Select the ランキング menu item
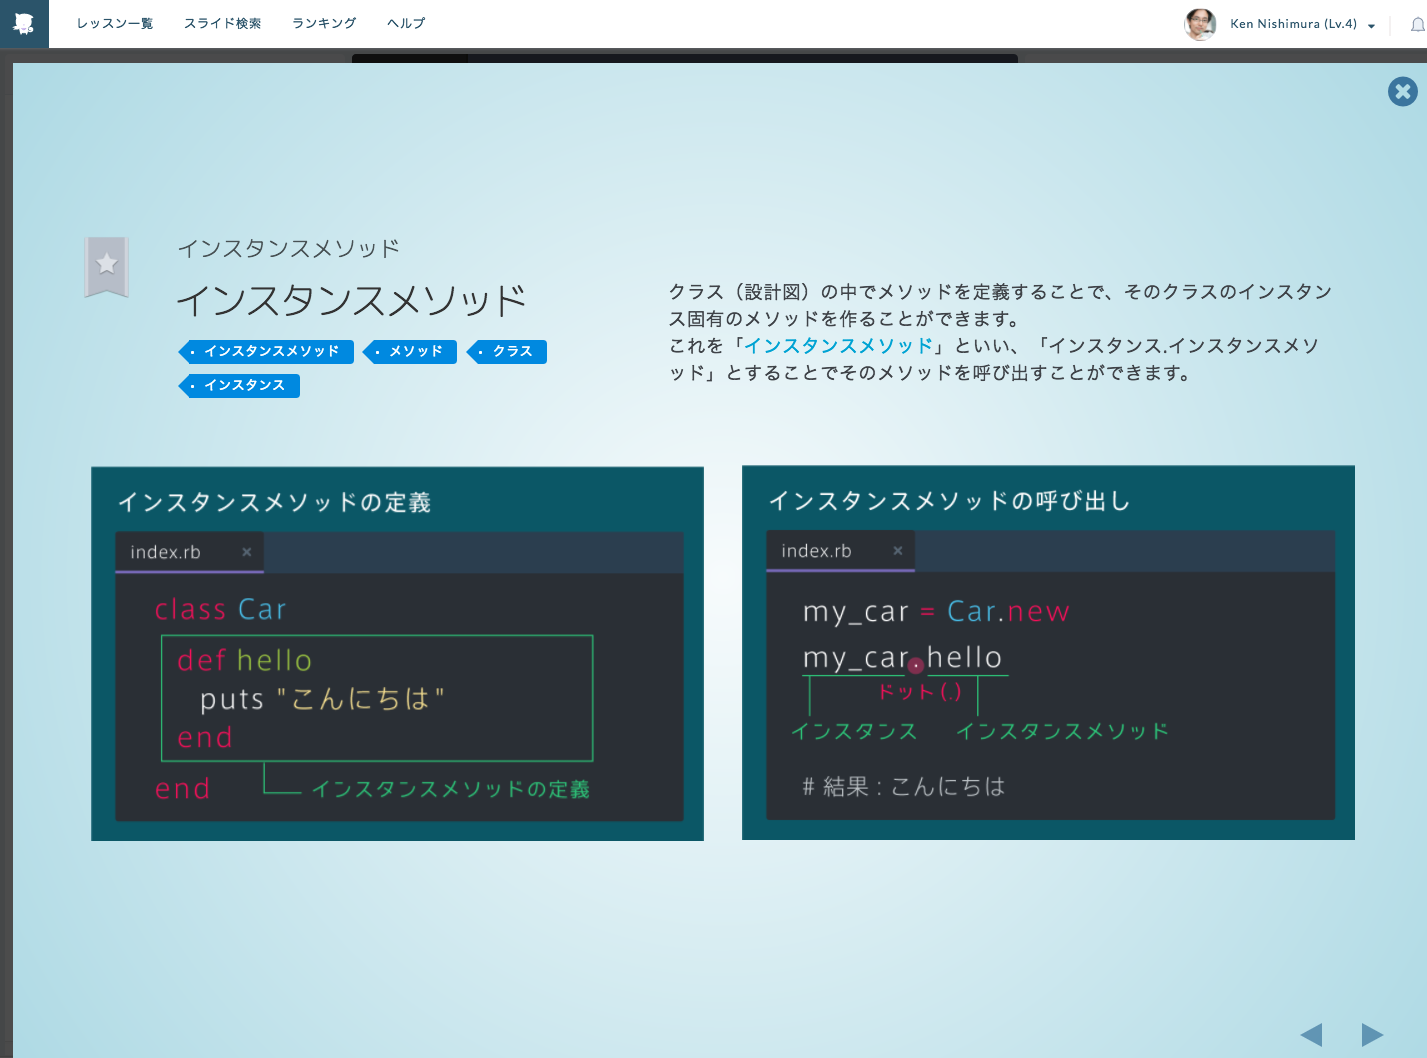 324,23
